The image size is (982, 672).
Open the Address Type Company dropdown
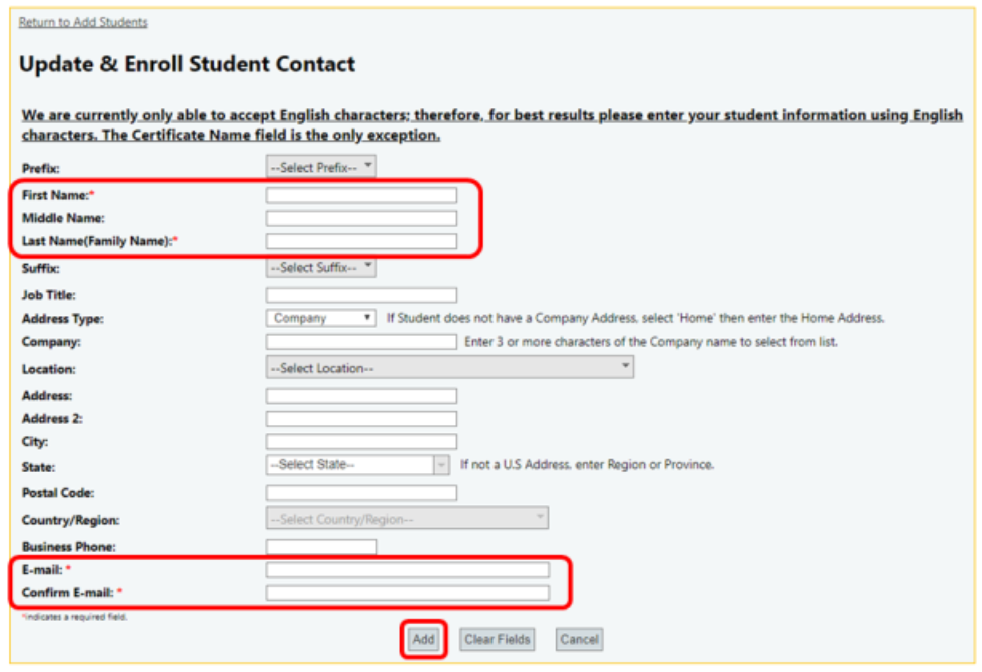pos(321,318)
